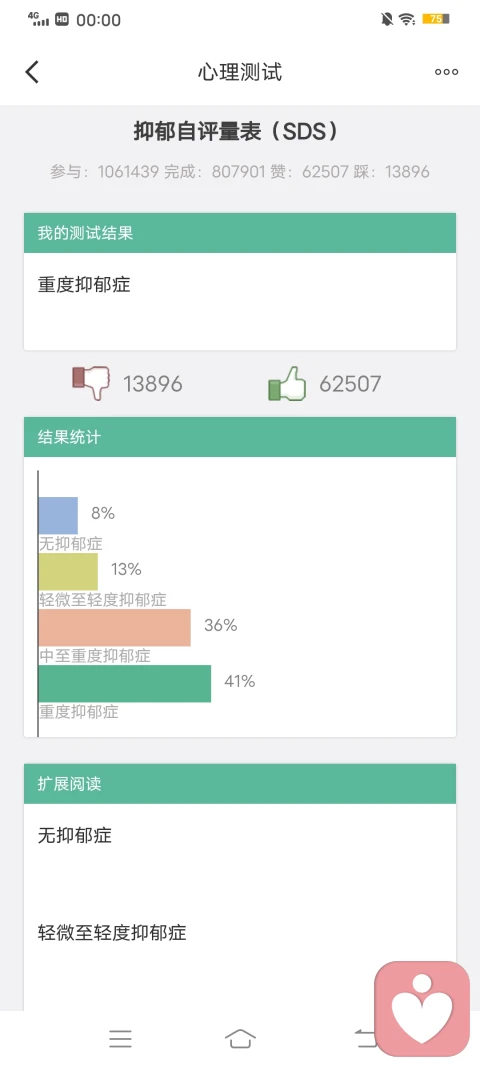Open the three-dots more options menu
This screenshot has width=480, height=1067.
point(447,71)
